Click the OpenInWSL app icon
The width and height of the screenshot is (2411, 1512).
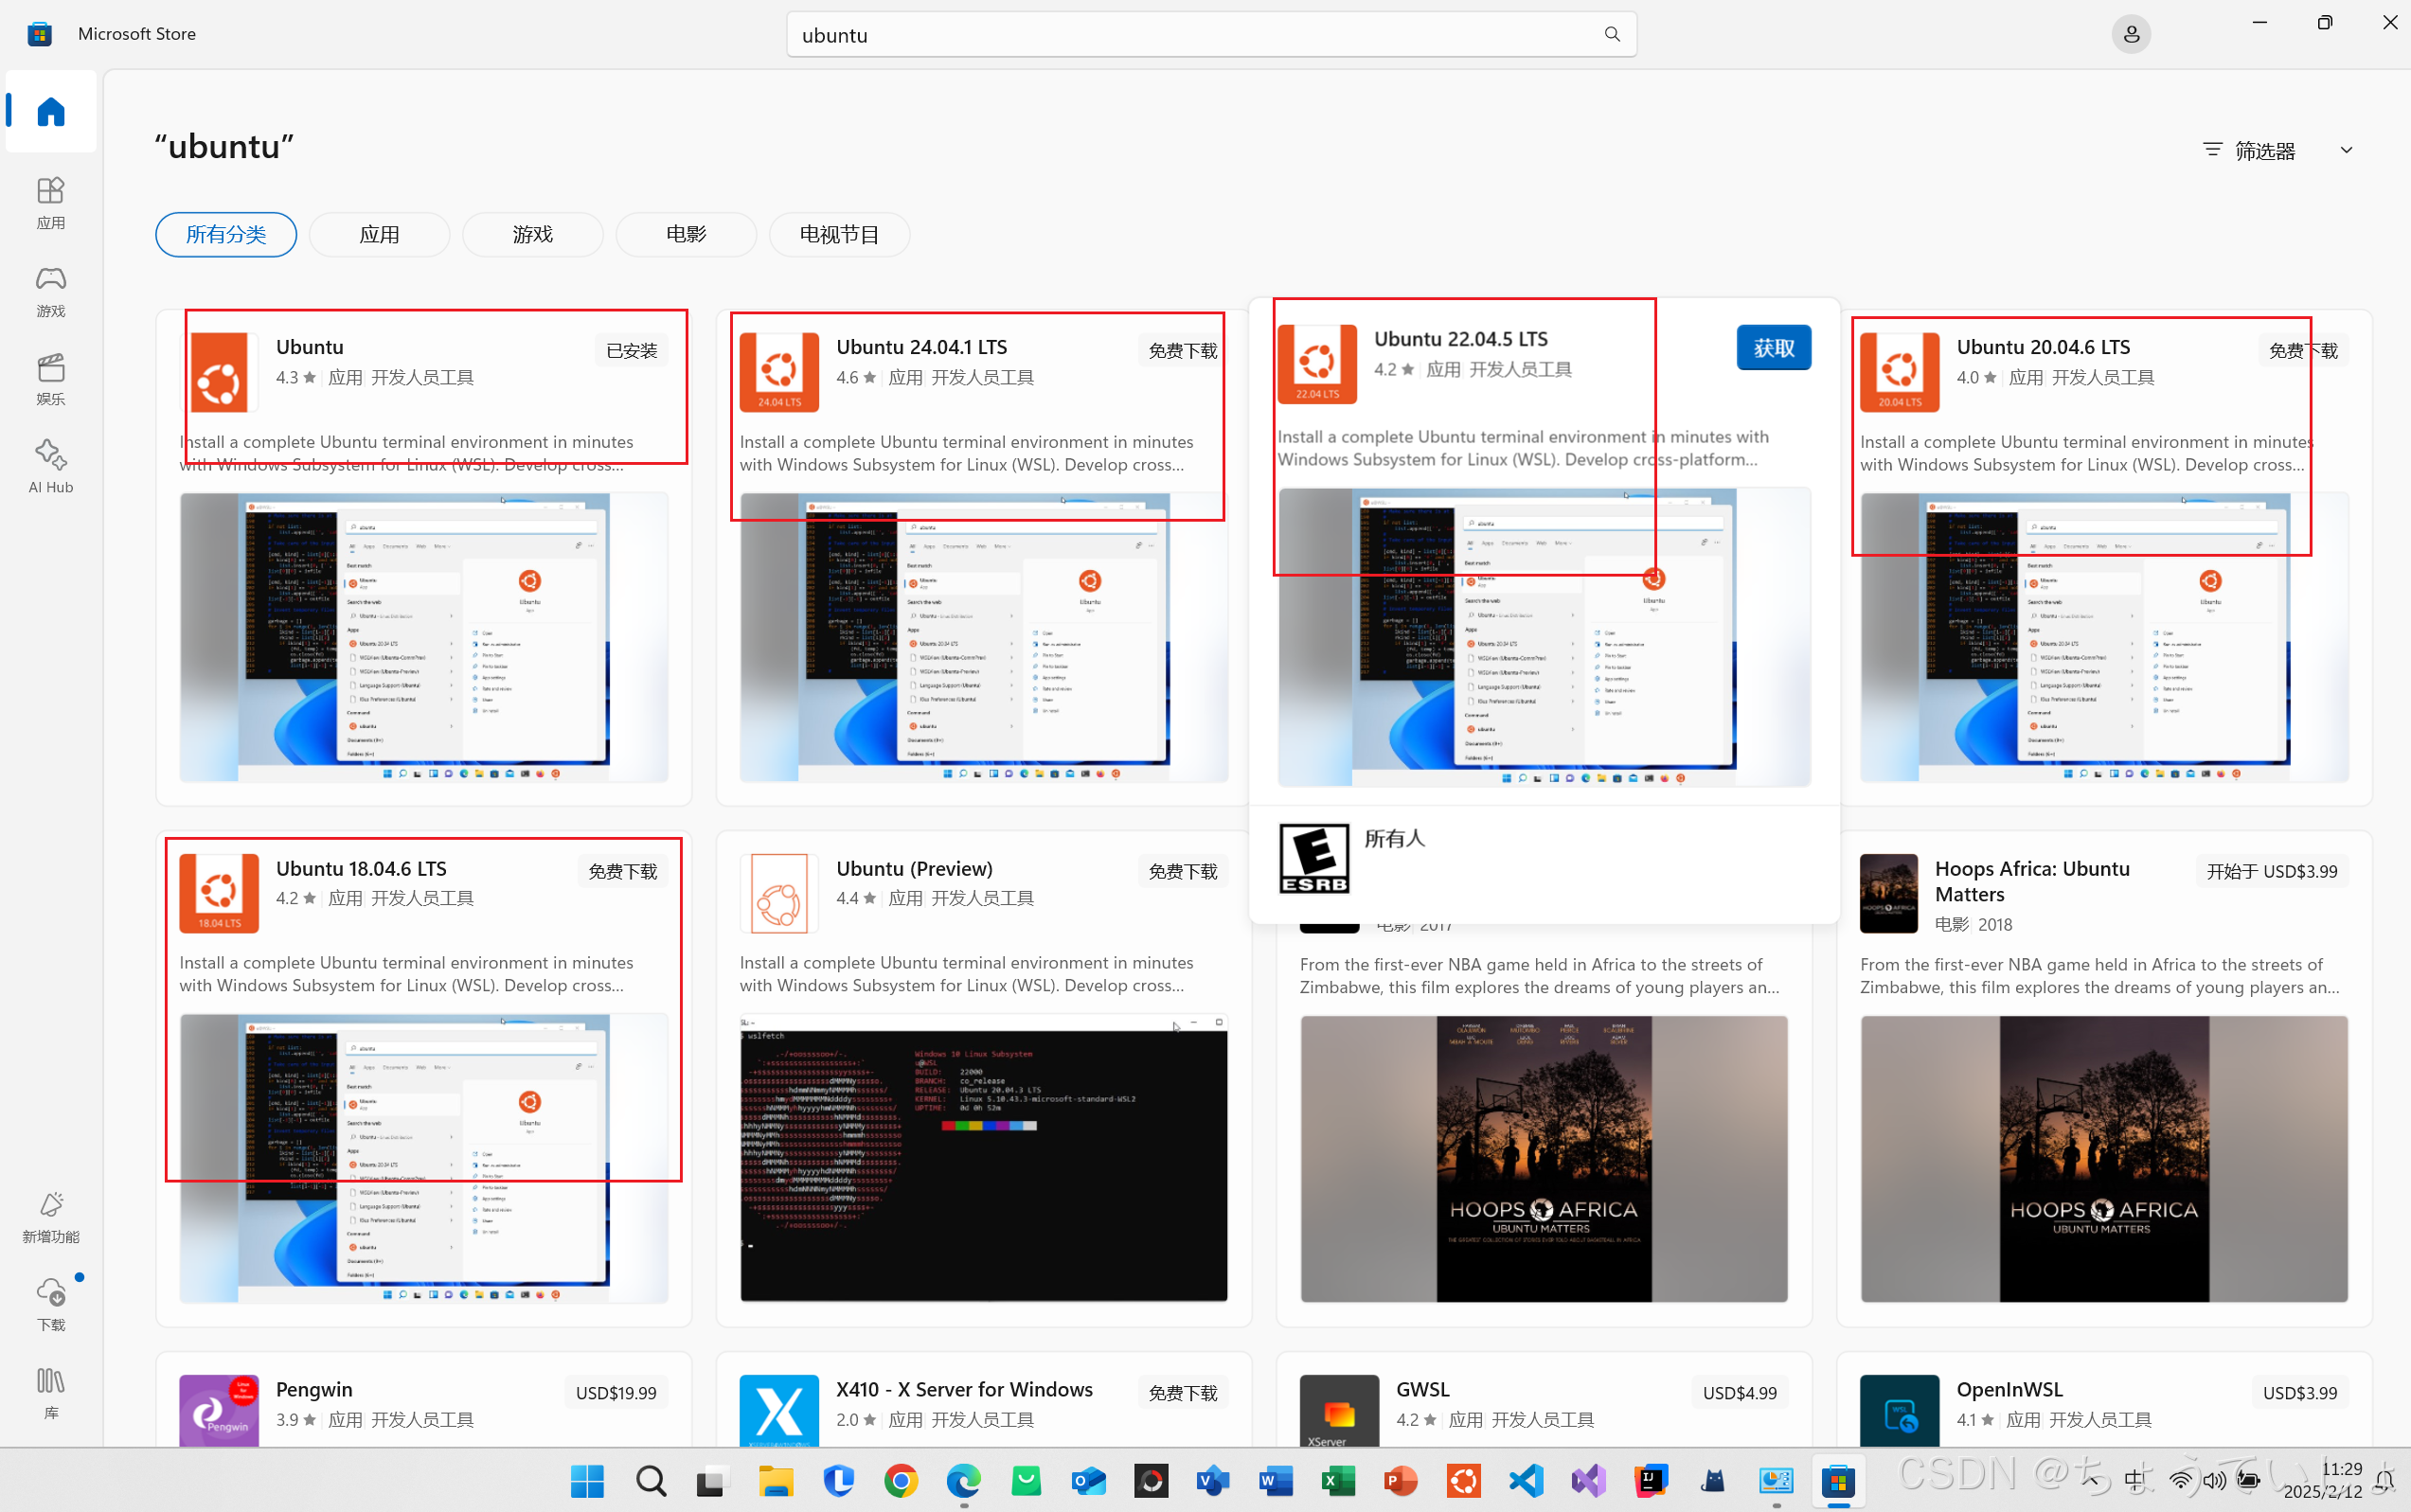(x=1899, y=1411)
